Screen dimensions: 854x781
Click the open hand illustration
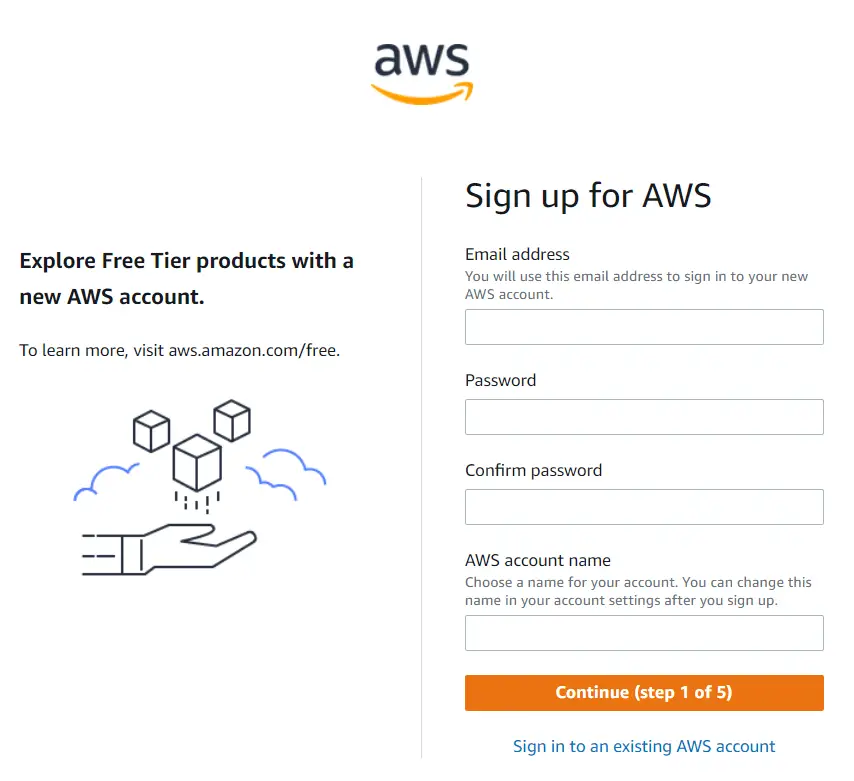click(169, 549)
